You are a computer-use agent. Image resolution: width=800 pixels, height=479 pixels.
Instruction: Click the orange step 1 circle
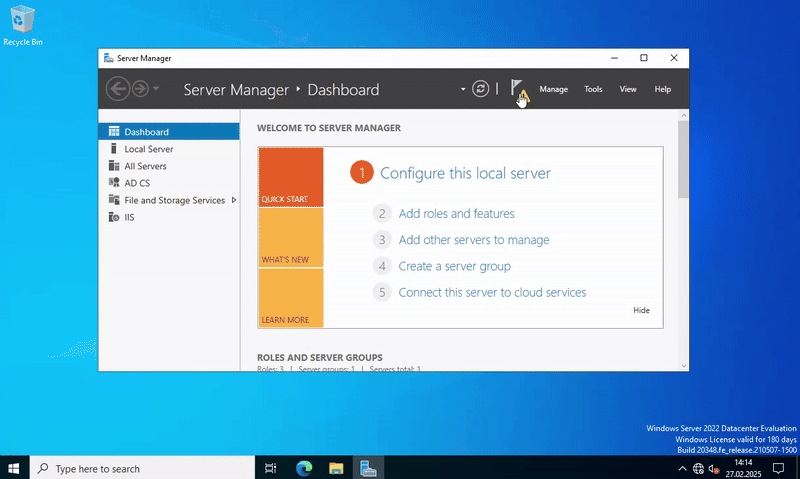362,172
